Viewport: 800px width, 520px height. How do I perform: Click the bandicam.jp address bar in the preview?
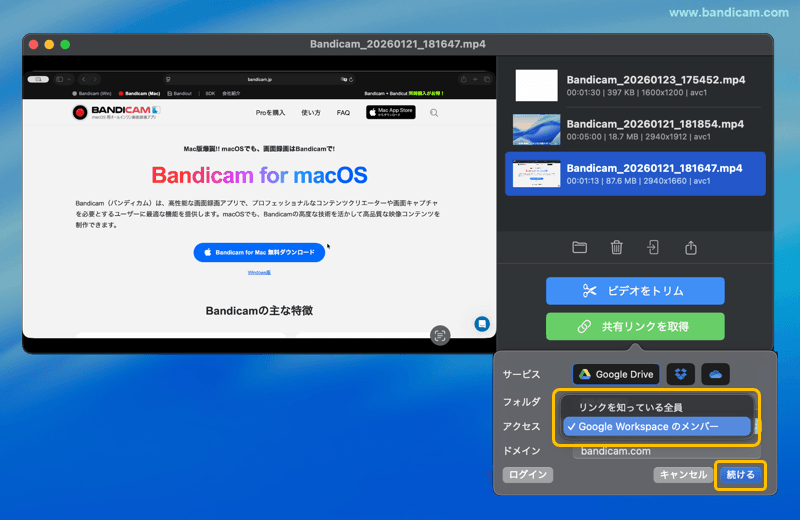tap(259, 79)
